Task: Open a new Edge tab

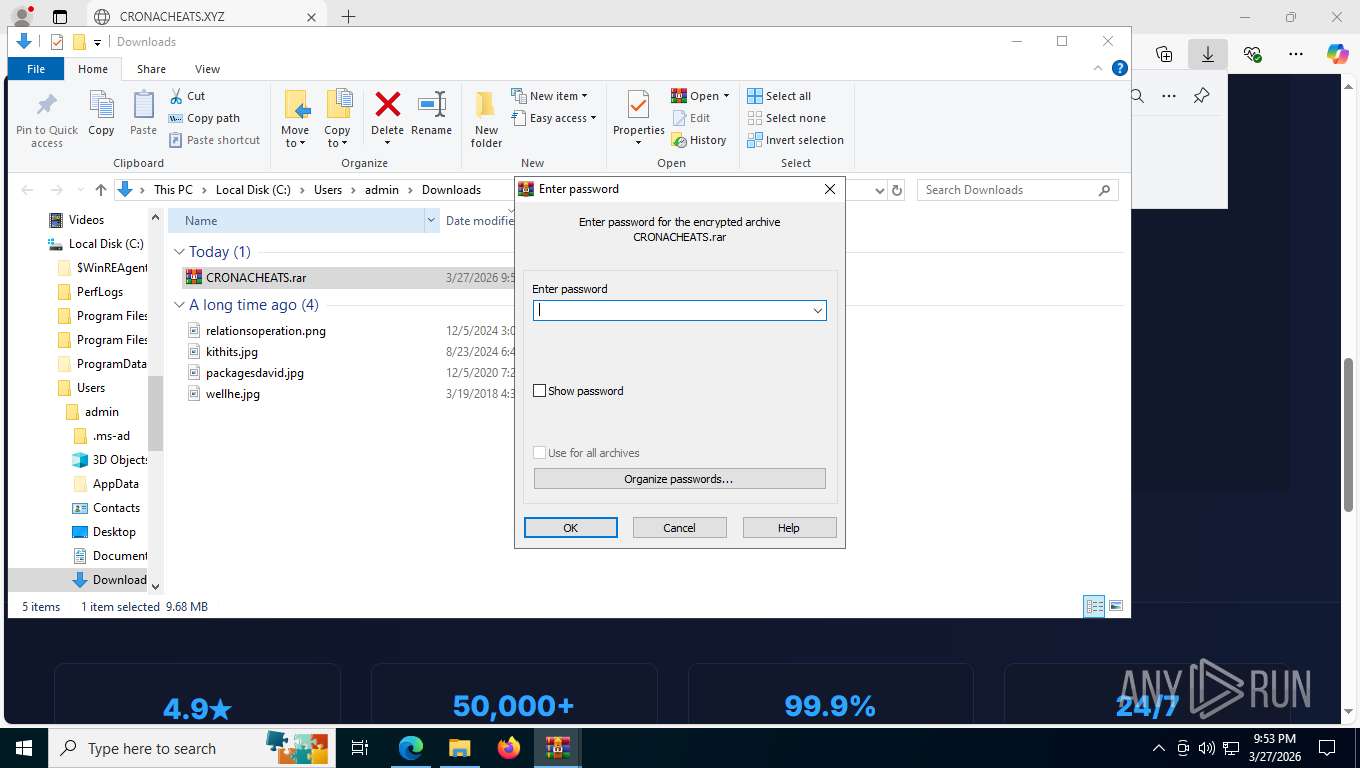Action: point(348,17)
